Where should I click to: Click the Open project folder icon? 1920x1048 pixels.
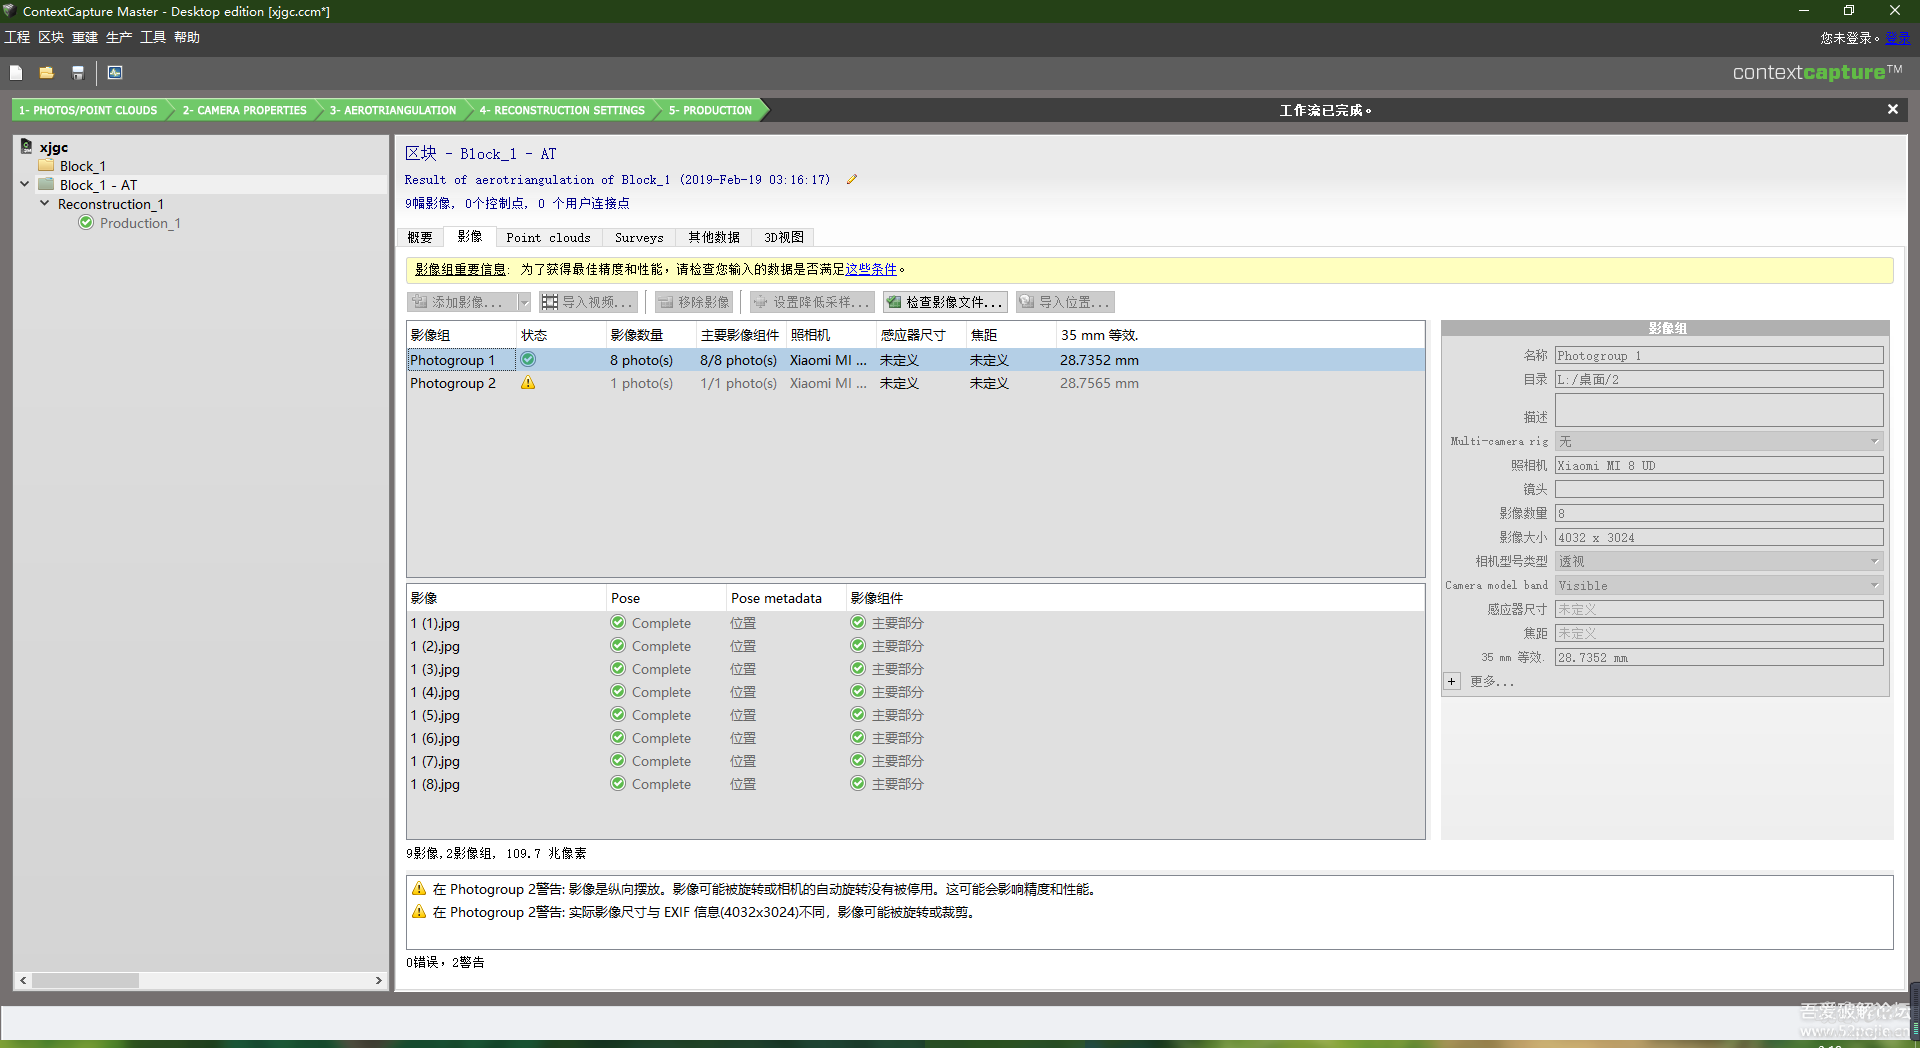[46, 73]
